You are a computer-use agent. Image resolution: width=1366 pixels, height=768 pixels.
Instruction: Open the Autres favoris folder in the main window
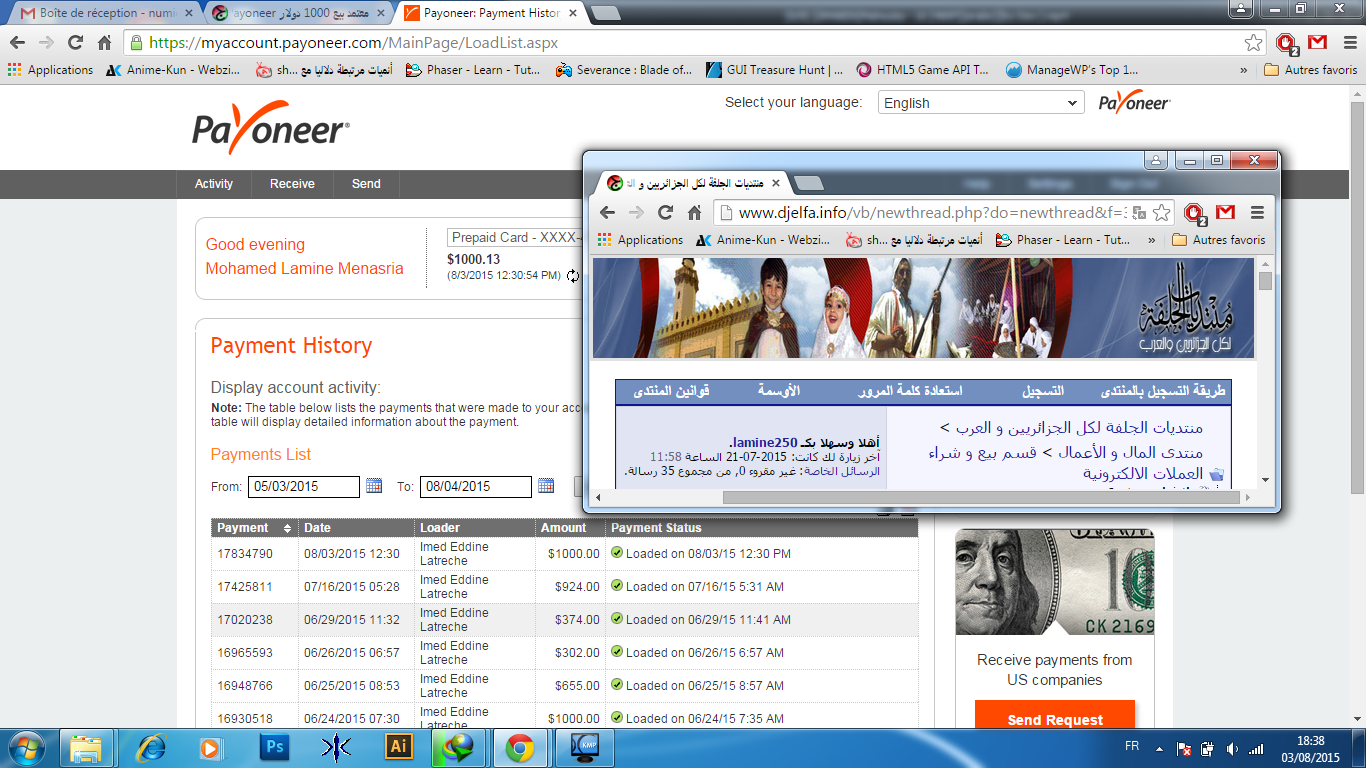1310,70
